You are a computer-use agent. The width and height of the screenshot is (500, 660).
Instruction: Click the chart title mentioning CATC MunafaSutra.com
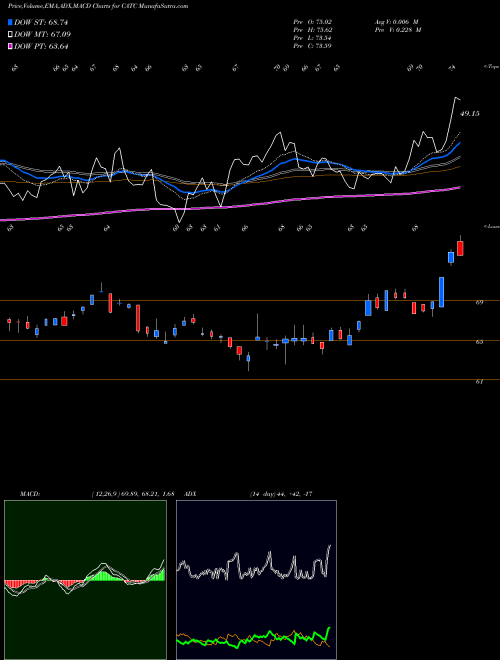98,6
